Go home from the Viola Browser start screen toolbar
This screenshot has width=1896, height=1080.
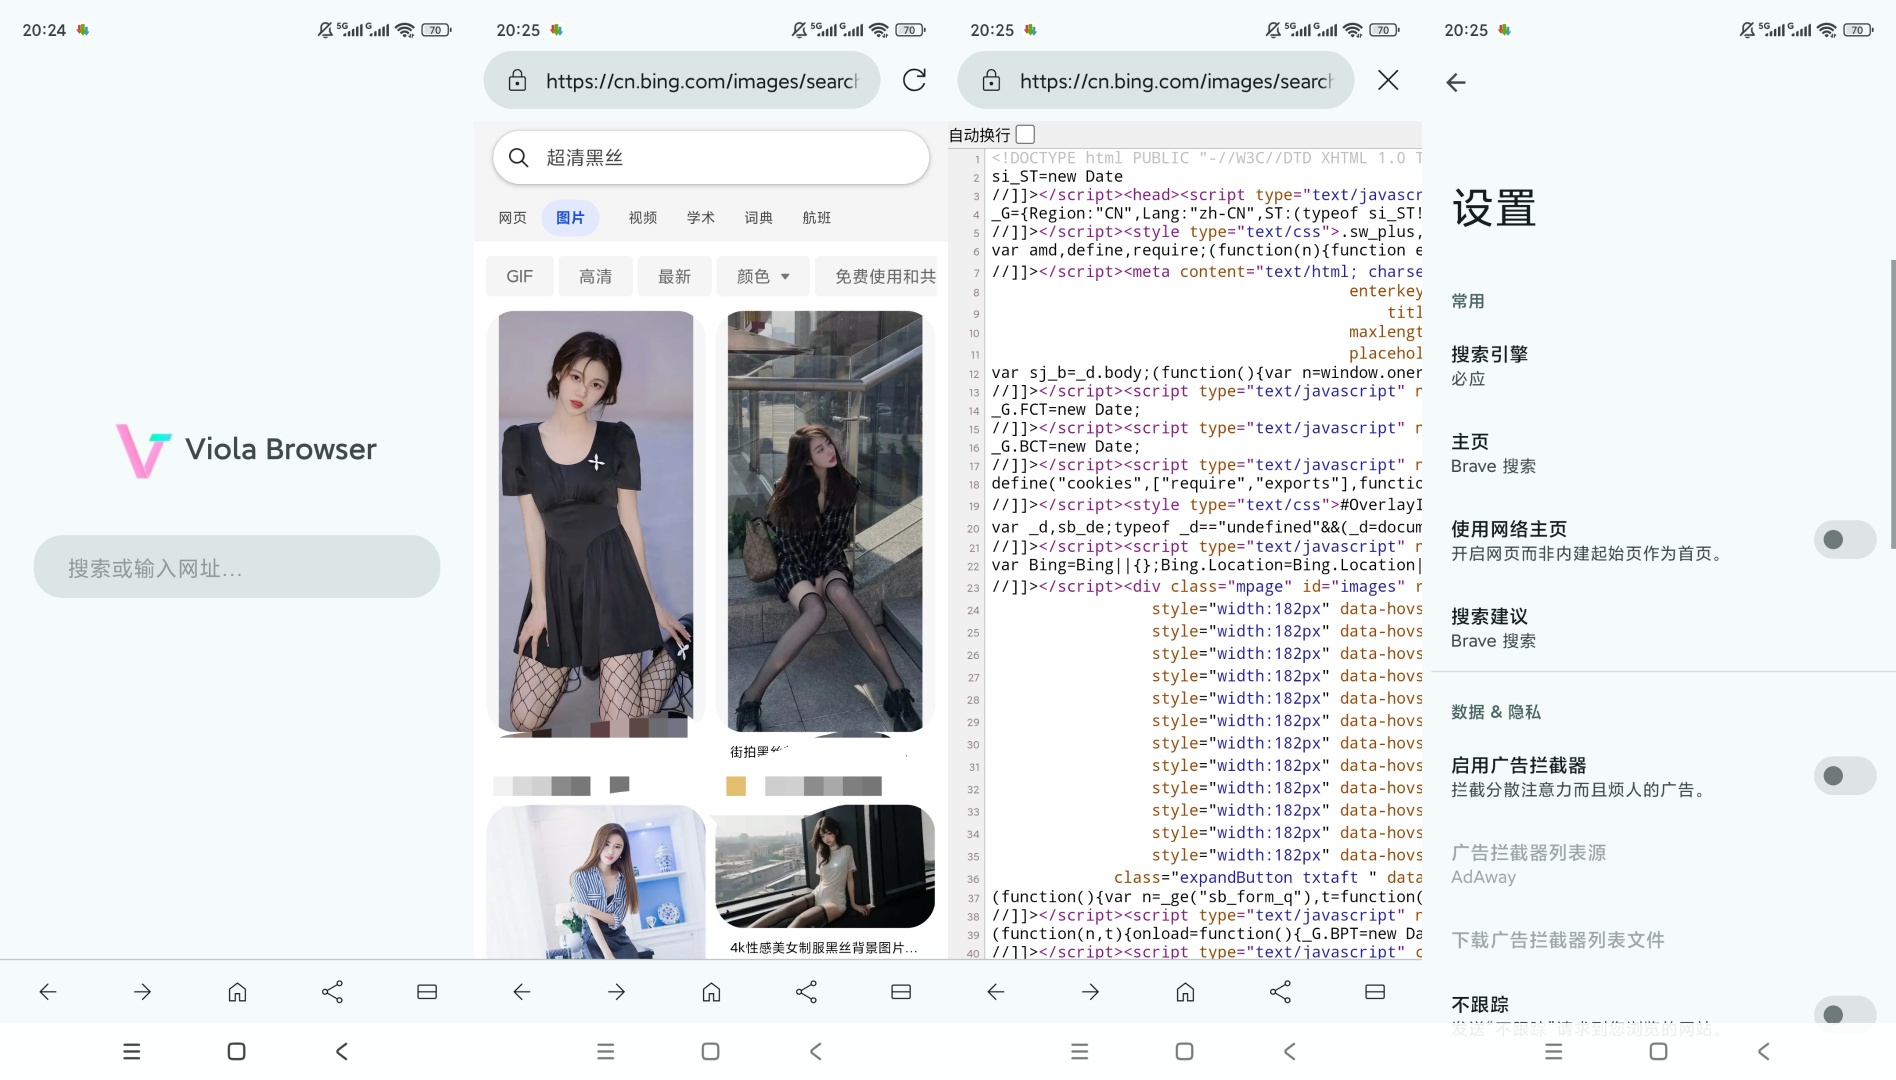tap(237, 992)
